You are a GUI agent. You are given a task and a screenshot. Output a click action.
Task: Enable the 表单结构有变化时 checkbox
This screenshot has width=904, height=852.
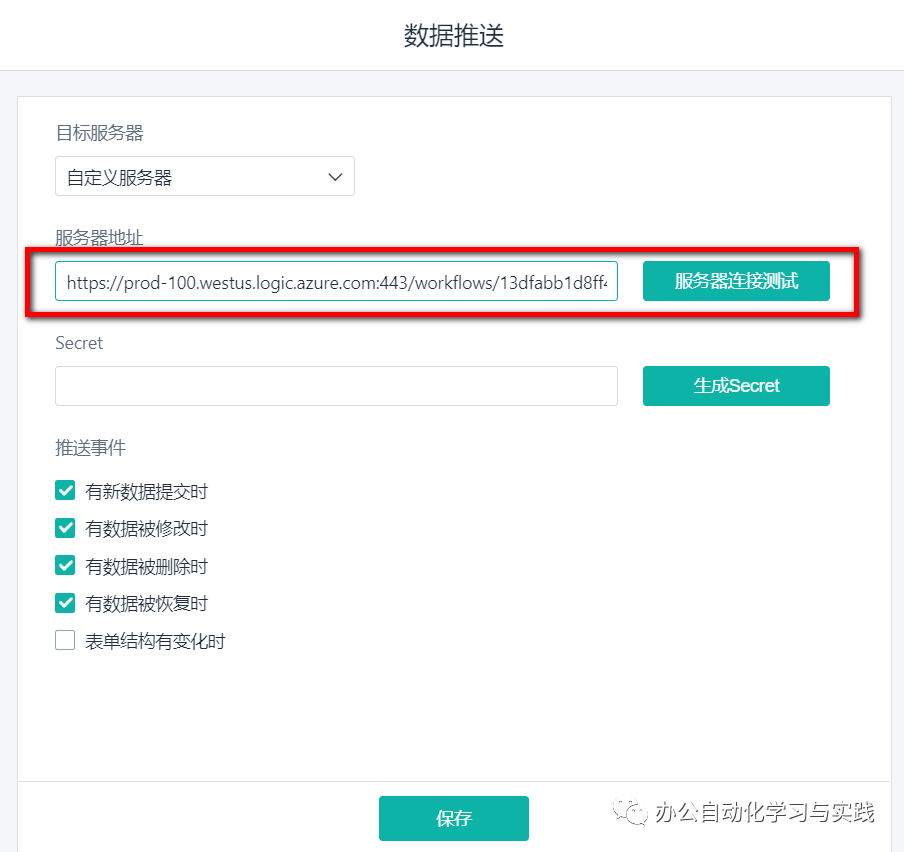tap(65, 640)
